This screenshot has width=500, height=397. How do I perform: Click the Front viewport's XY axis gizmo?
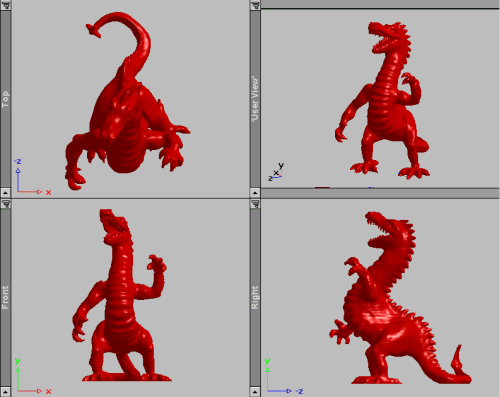tap(32, 376)
